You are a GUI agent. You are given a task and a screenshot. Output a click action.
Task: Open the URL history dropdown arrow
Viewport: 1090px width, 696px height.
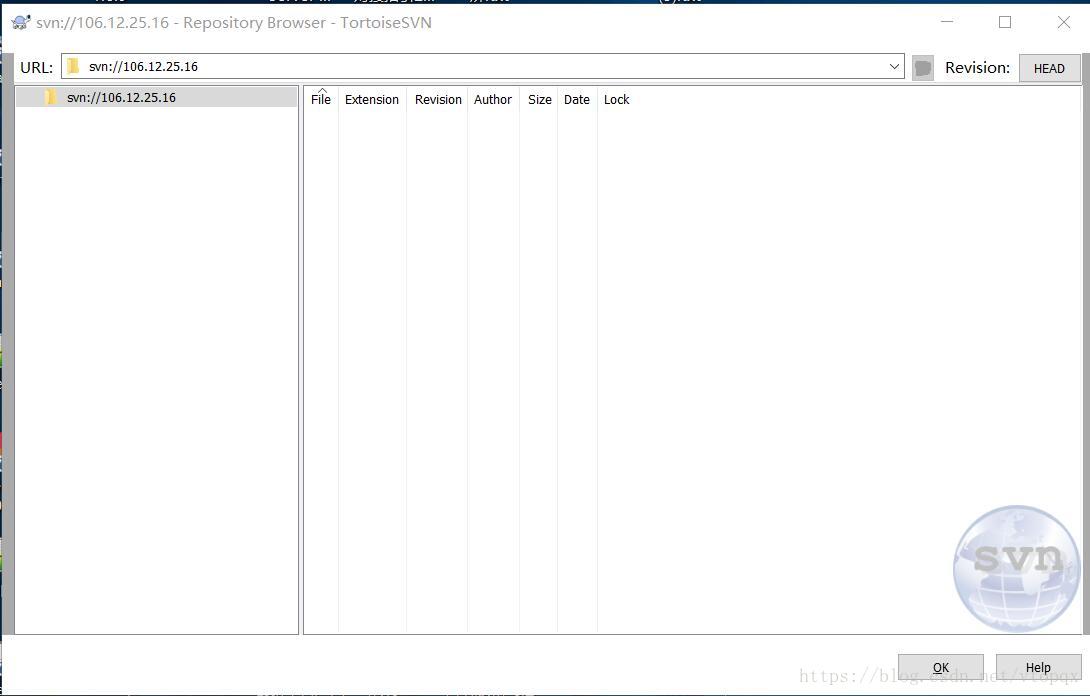(x=894, y=67)
